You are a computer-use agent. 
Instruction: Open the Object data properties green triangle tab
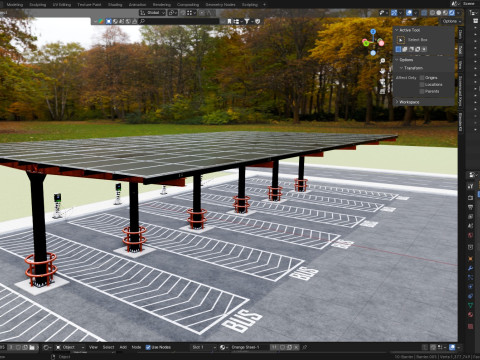[470, 305]
